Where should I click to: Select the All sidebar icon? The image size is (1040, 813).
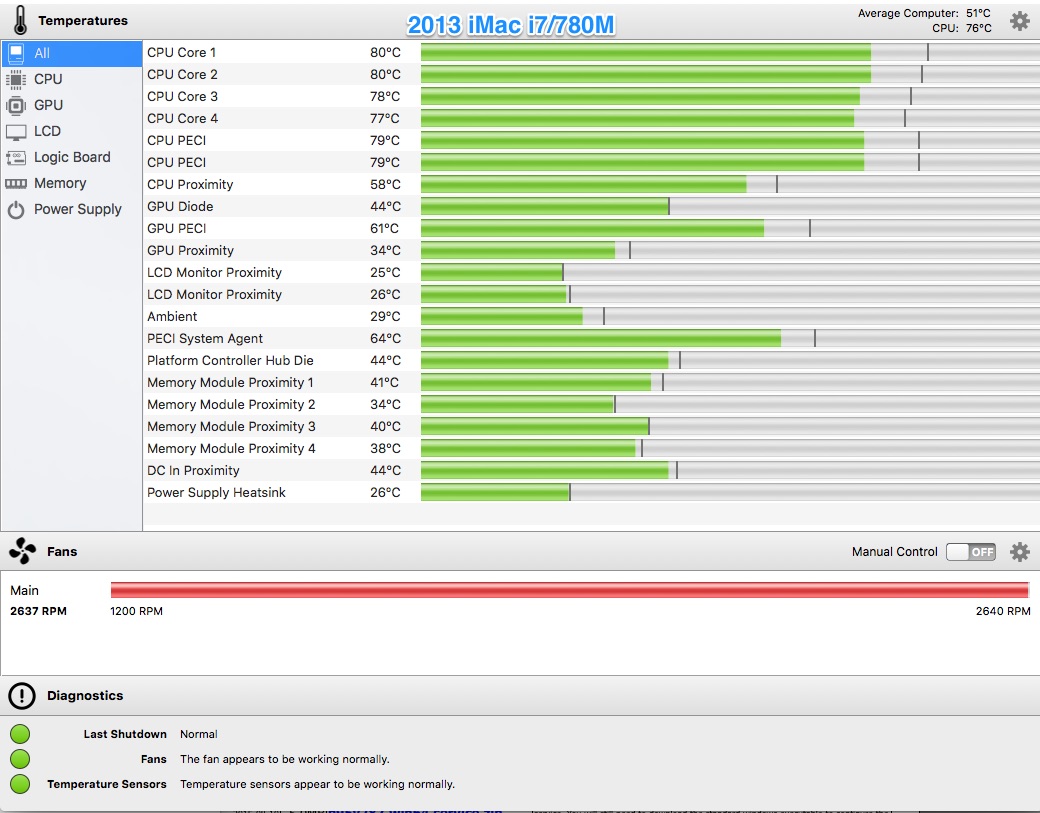pos(16,53)
